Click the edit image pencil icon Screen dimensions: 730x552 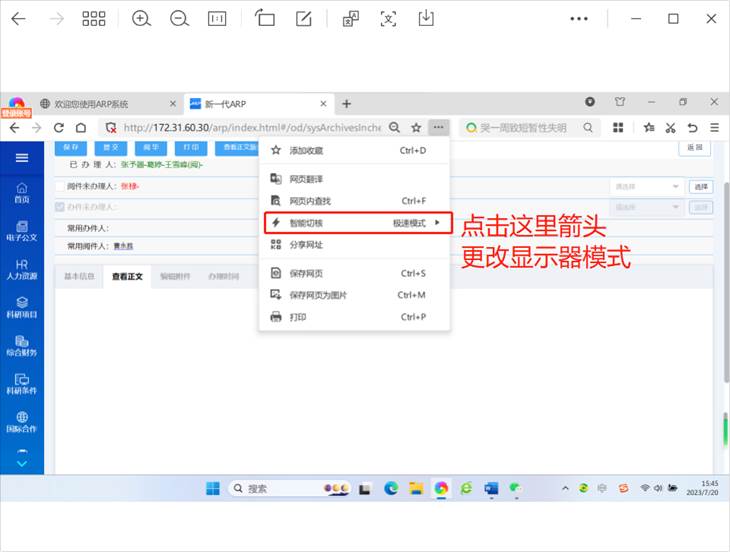tap(304, 18)
